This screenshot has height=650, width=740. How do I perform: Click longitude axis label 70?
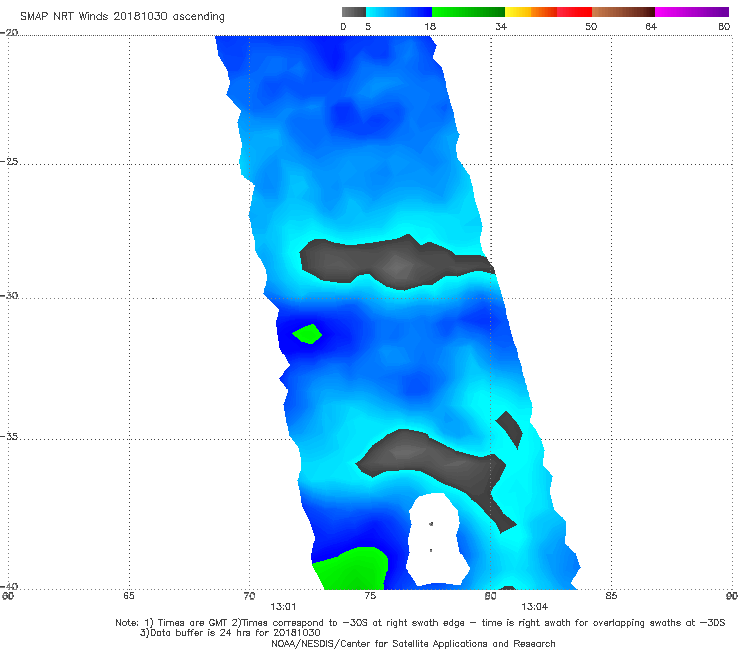coord(249,596)
